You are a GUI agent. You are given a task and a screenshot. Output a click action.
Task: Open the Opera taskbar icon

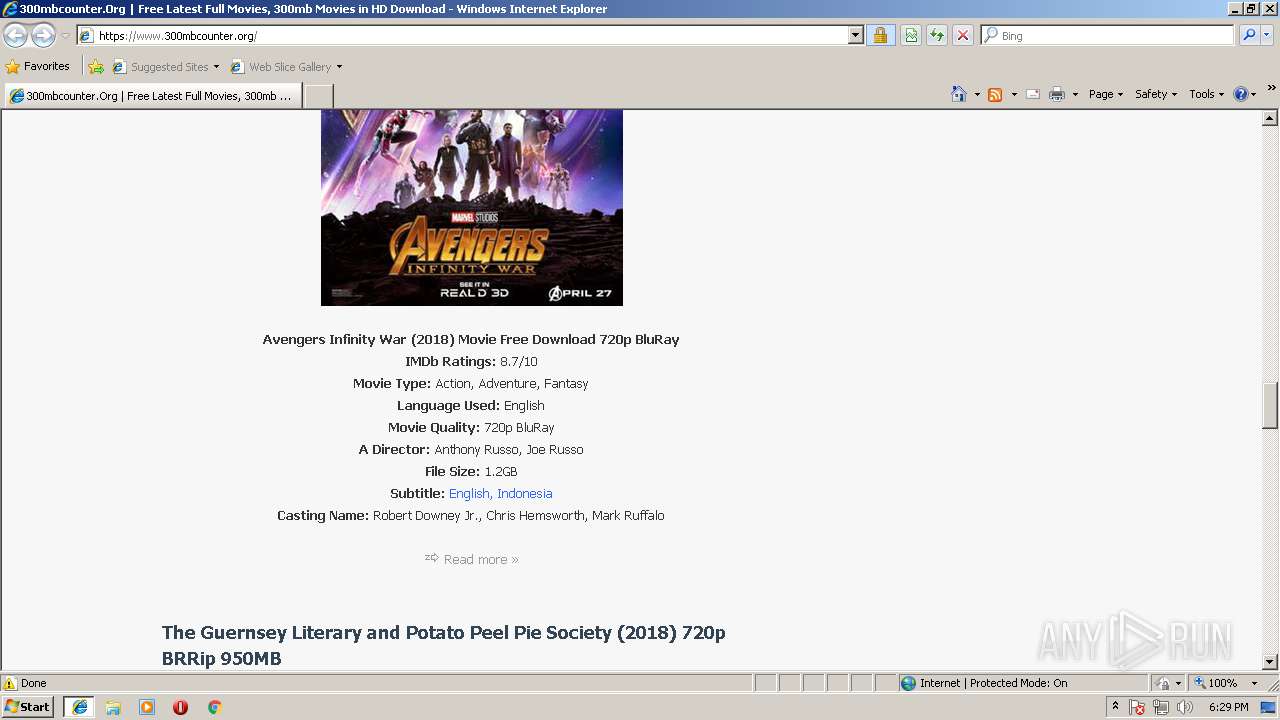(180, 707)
